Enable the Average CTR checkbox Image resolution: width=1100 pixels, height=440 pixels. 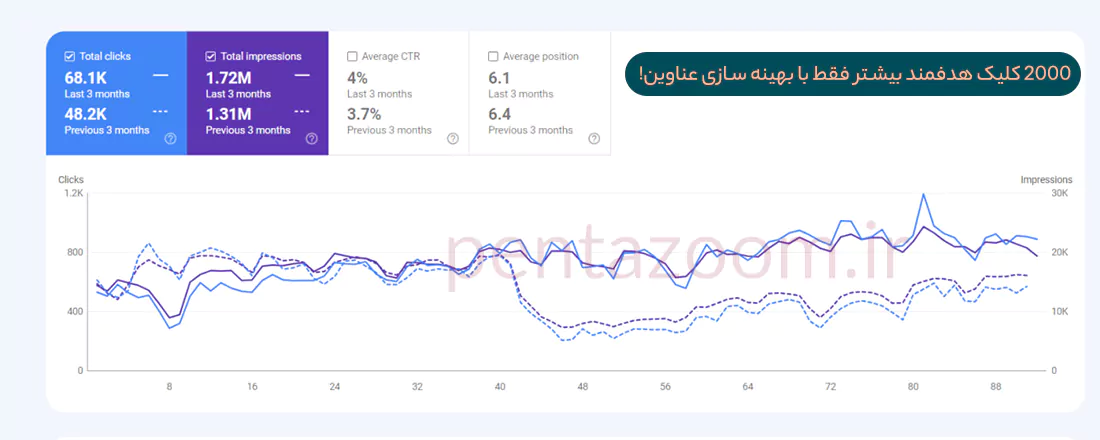coord(352,57)
